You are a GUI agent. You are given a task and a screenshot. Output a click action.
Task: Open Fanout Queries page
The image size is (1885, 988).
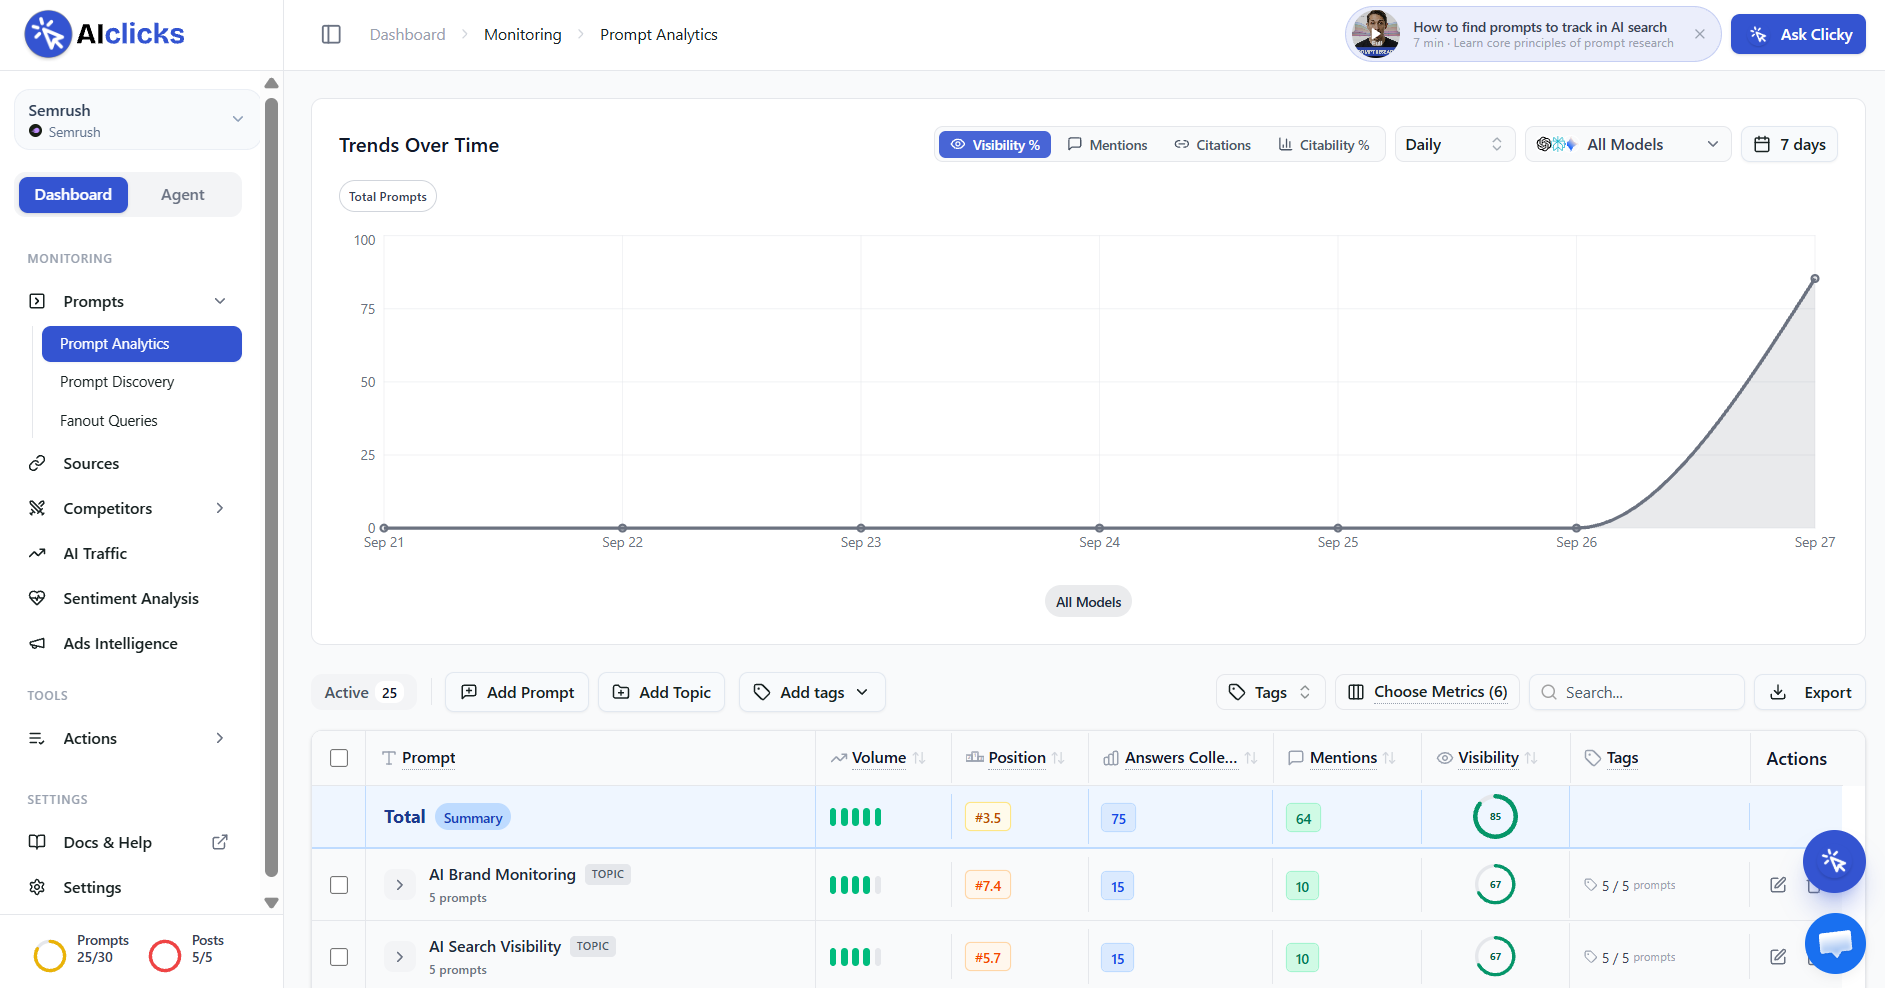pos(109,421)
